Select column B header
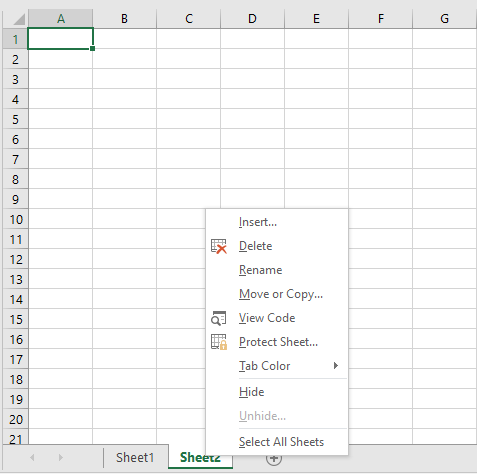 124,19
